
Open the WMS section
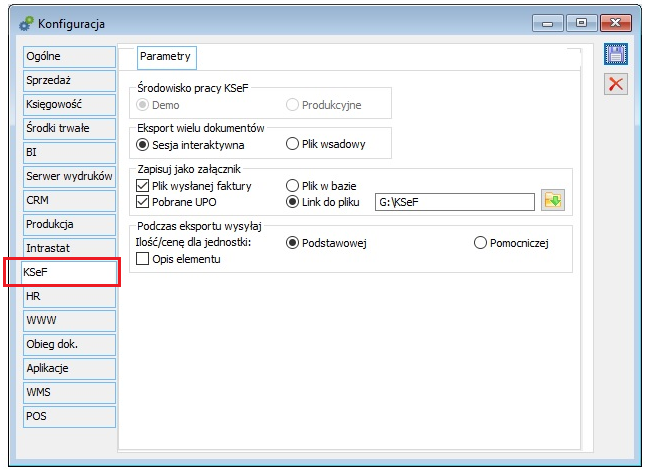[69, 393]
